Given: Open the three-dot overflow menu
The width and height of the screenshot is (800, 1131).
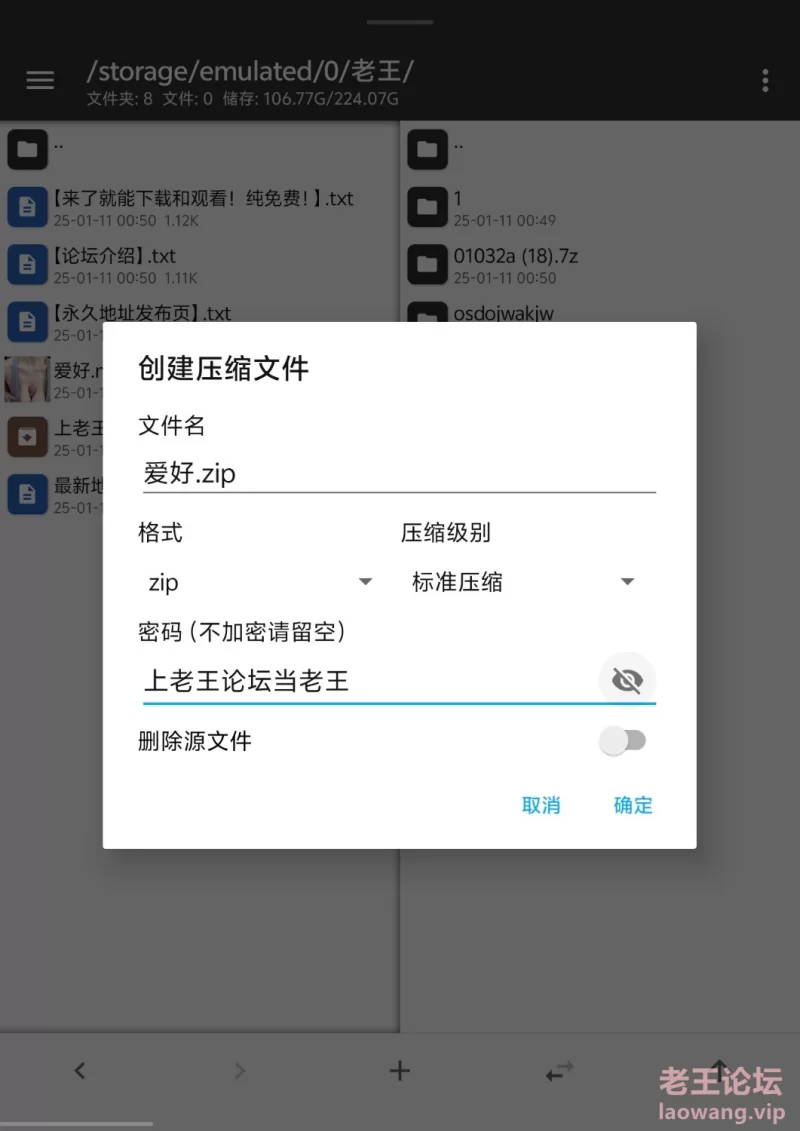Looking at the screenshot, I should click(765, 81).
